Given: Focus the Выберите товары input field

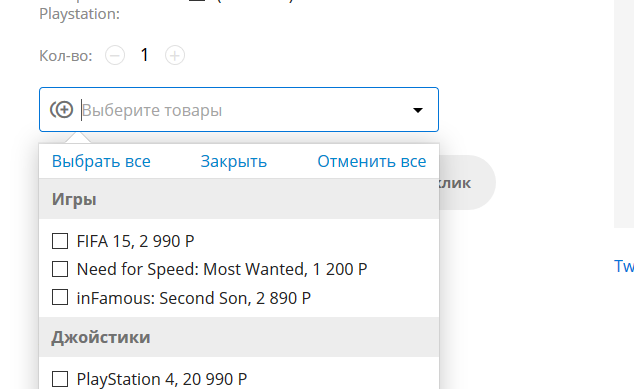Looking at the screenshot, I should pos(239,110).
